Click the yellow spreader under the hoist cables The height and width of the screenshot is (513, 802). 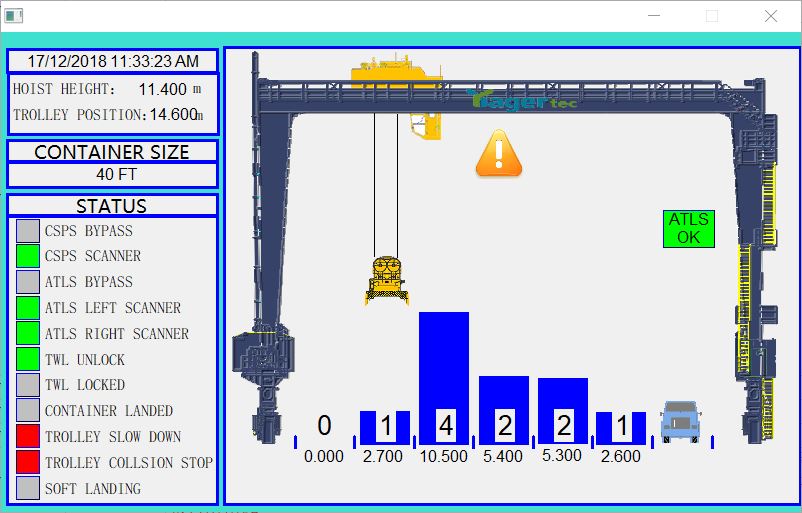tap(387, 280)
